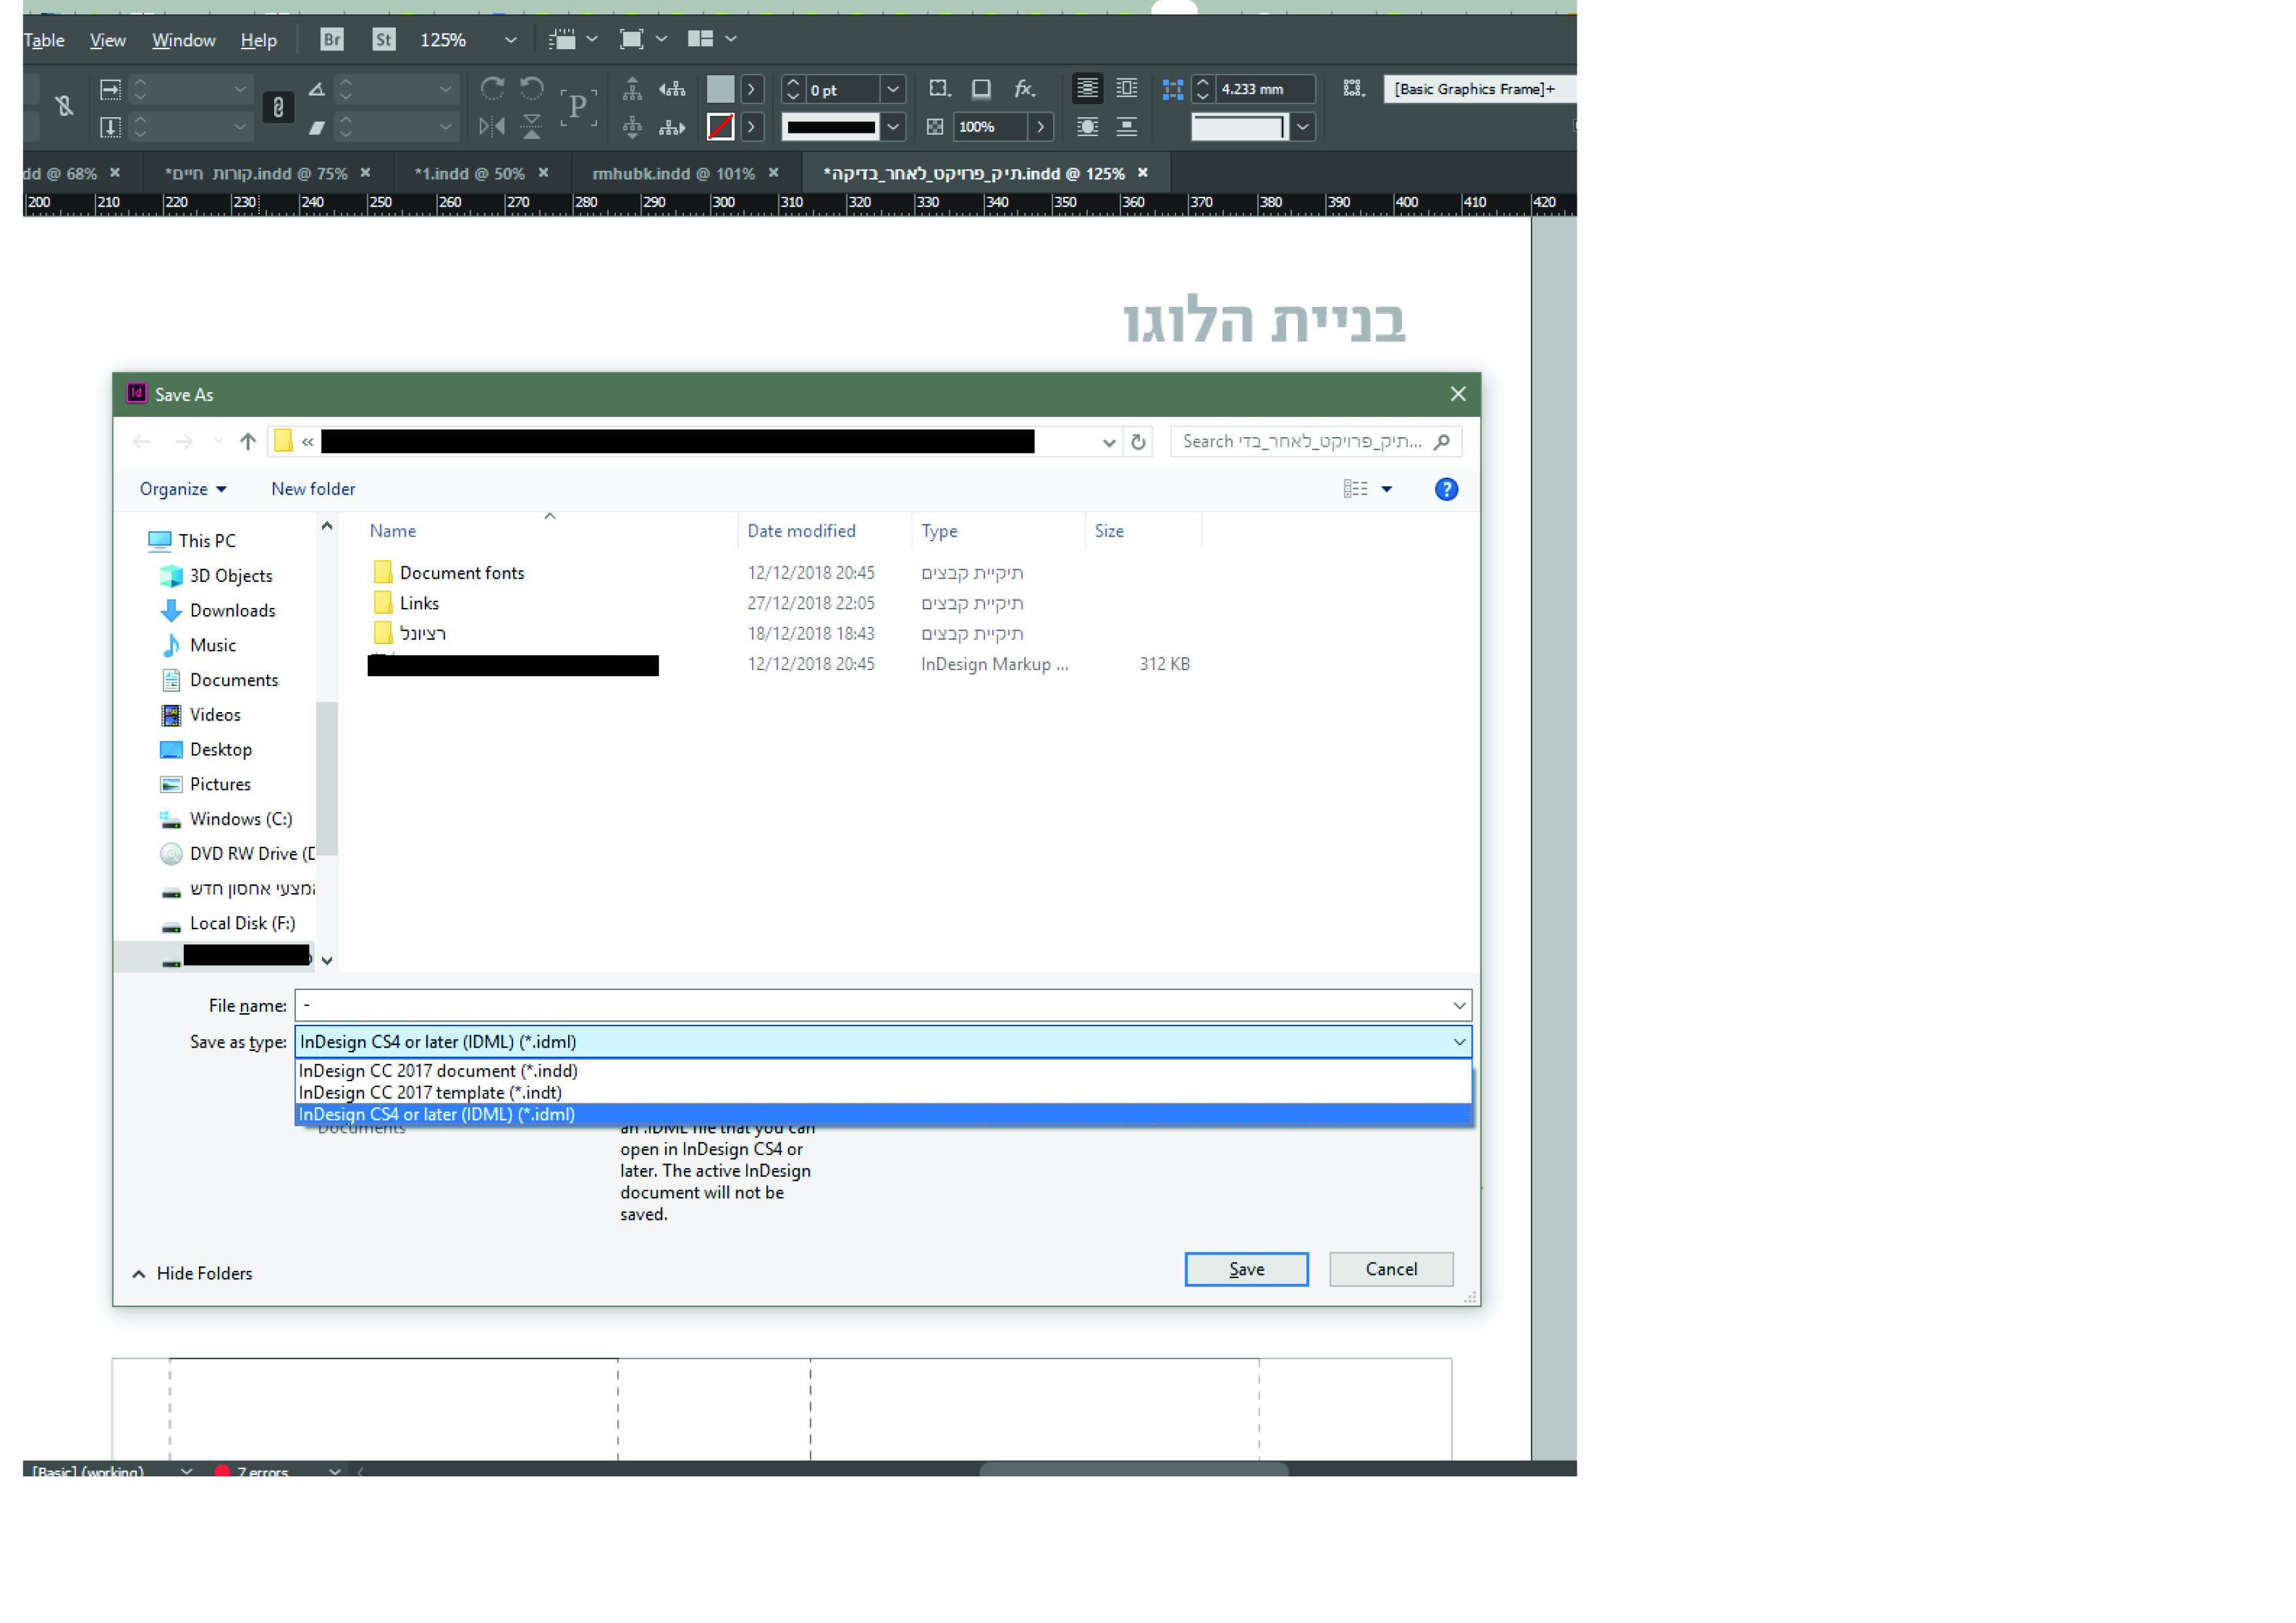Open the zoom level 125% dropdown
The height and width of the screenshot is (1623, 2296).
pos(510,40)
